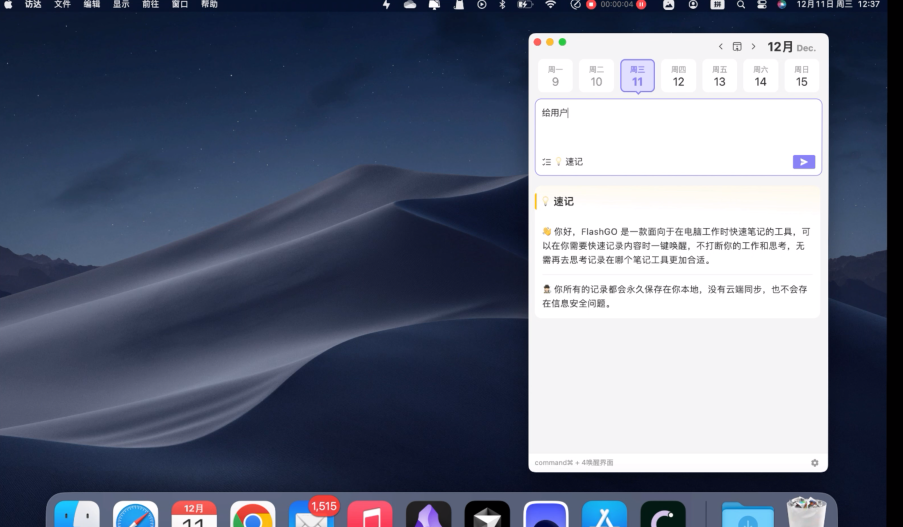The image size is (903, 527).
Task: Send the note with the arrow button
Action: pos(803,162)
